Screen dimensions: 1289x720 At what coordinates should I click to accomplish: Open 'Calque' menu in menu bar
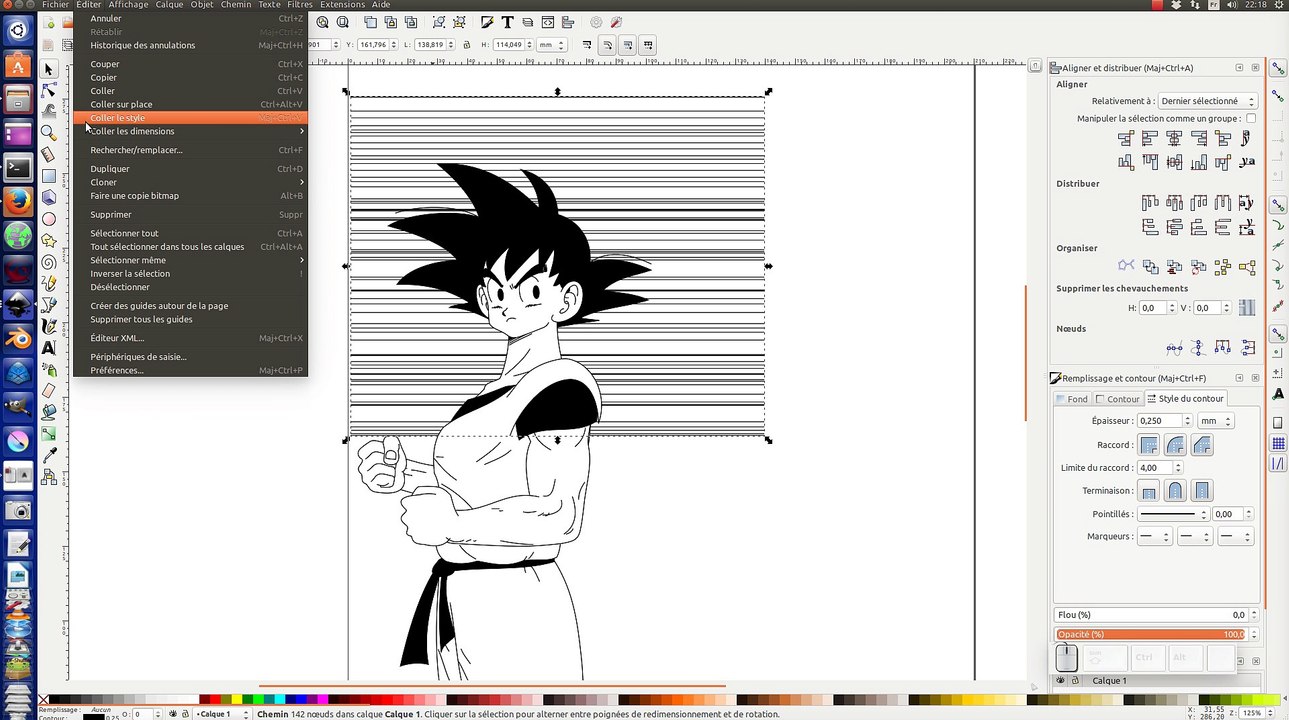coord(169,5)
